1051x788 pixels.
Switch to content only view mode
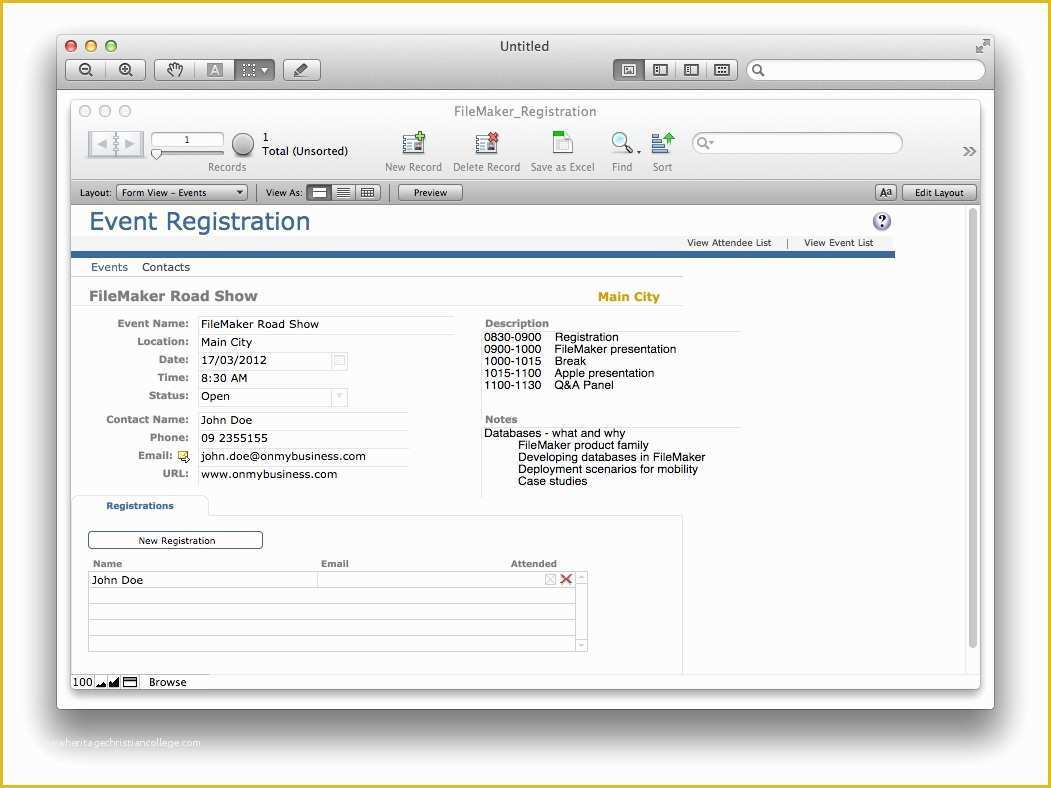629,70
